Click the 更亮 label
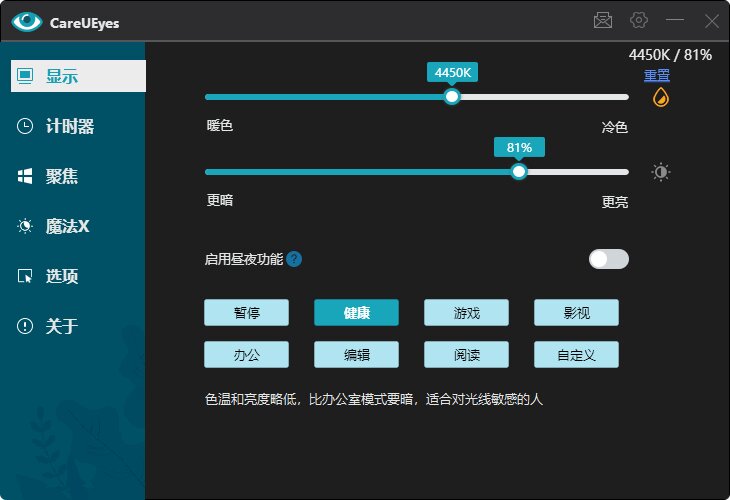 [x=615, y=202]
